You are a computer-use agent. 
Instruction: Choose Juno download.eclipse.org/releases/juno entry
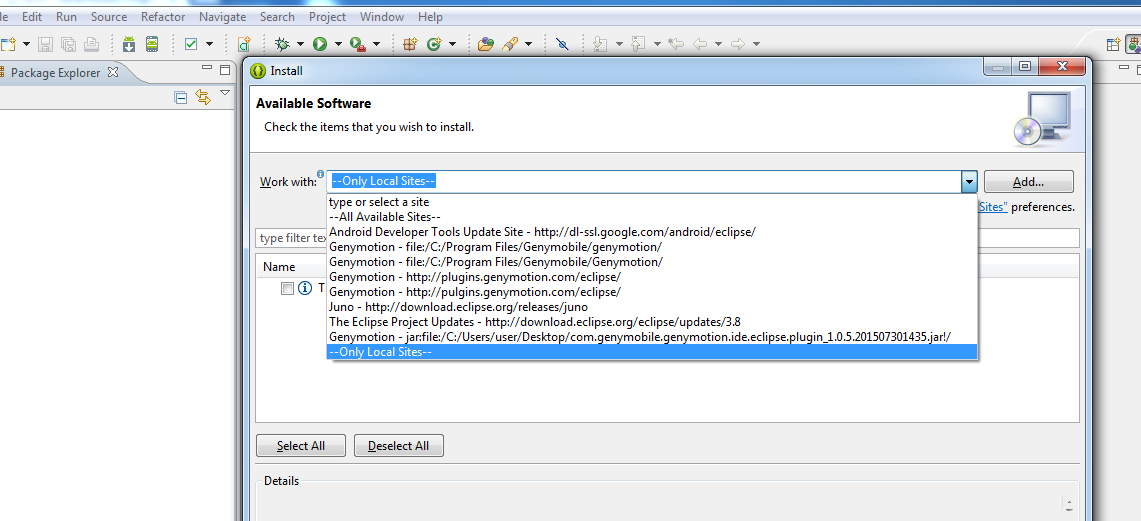click(652, 307)
